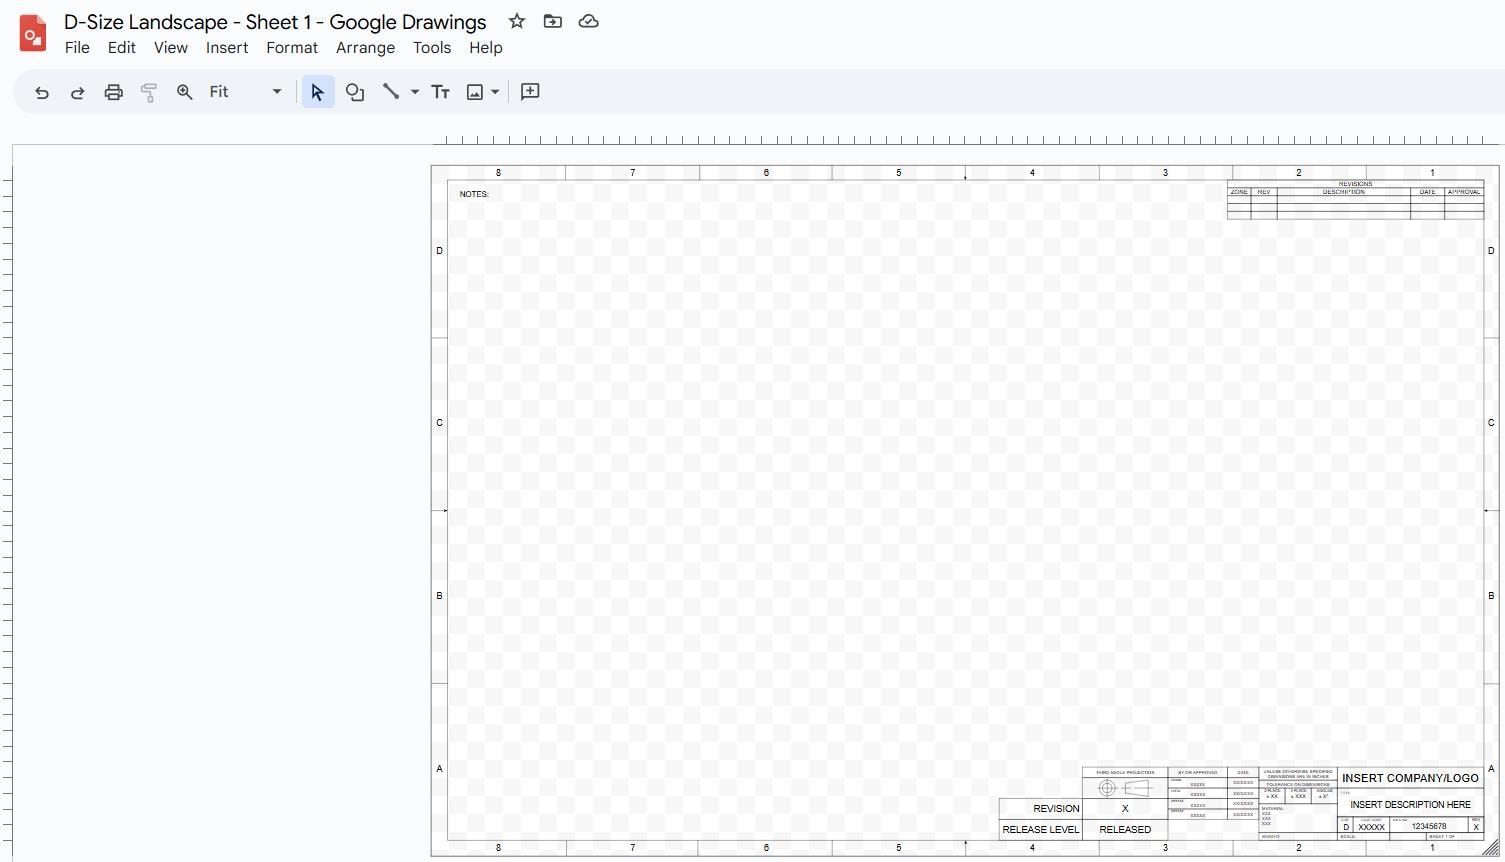Move document to folder icon
Screen dimensions: 1505x862
point(553,21)
